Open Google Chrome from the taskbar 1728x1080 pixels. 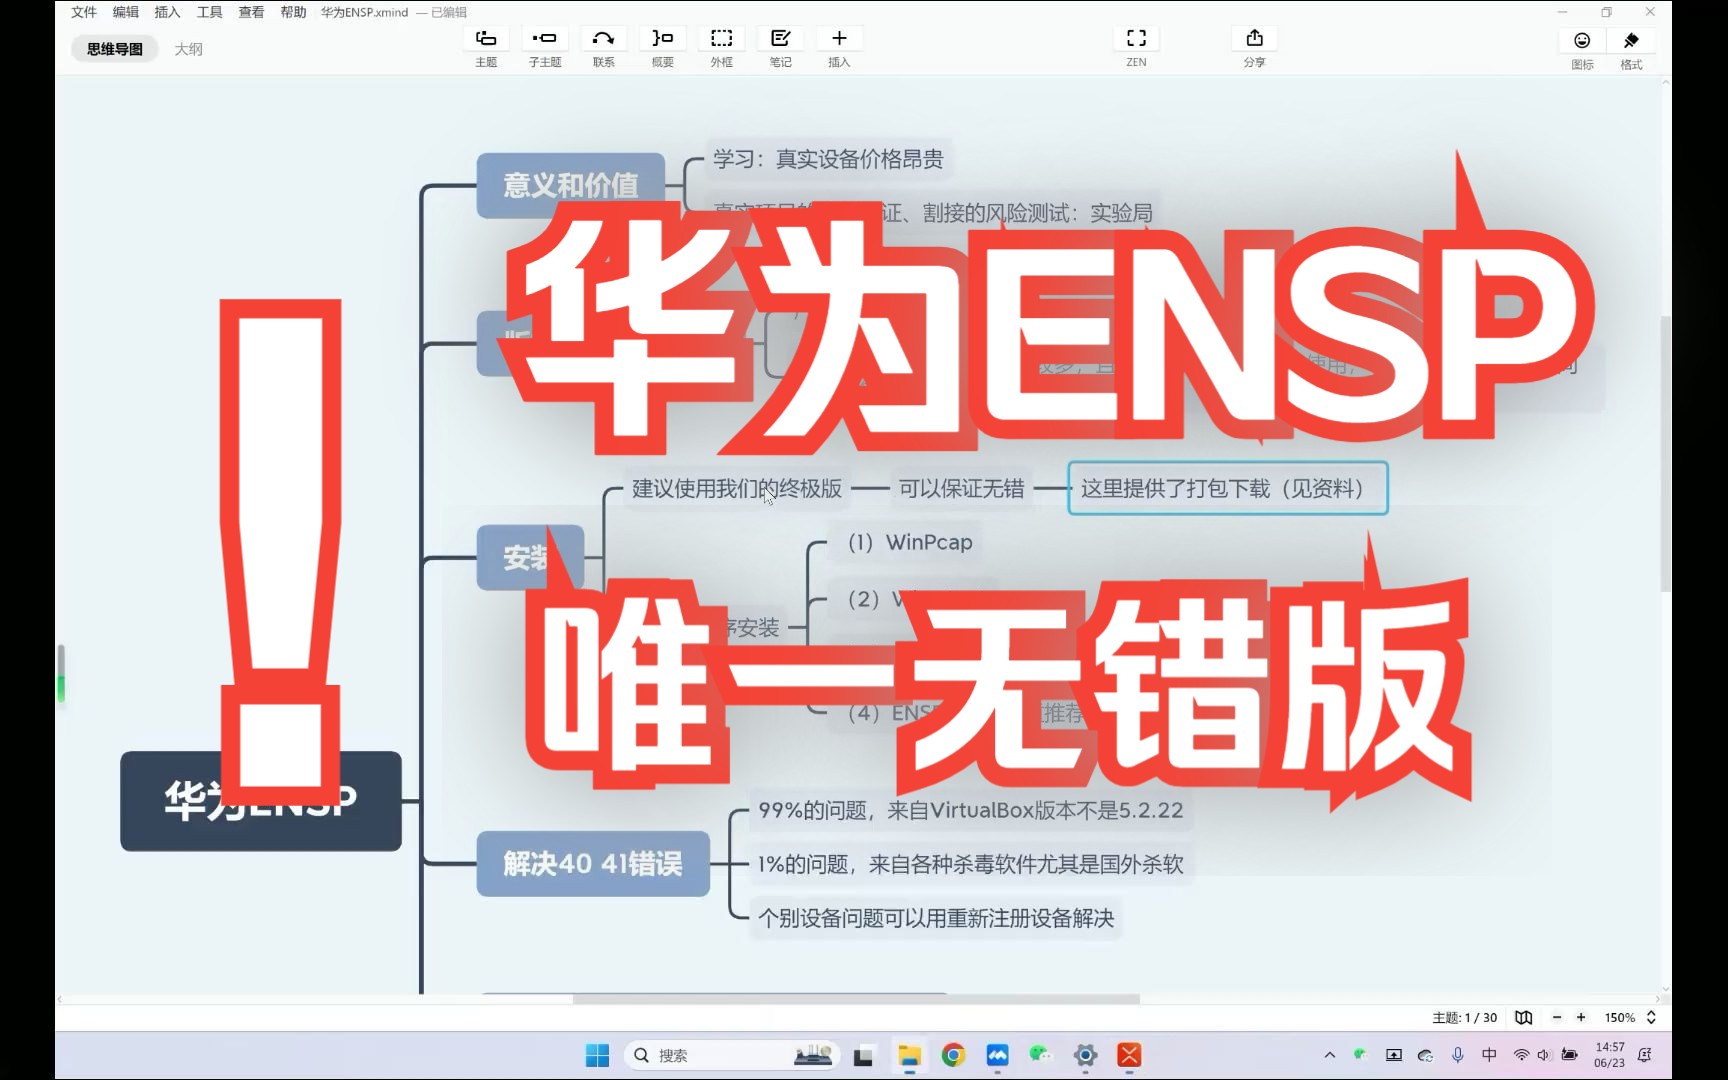pyautogui.click(x=953, y=1055)
